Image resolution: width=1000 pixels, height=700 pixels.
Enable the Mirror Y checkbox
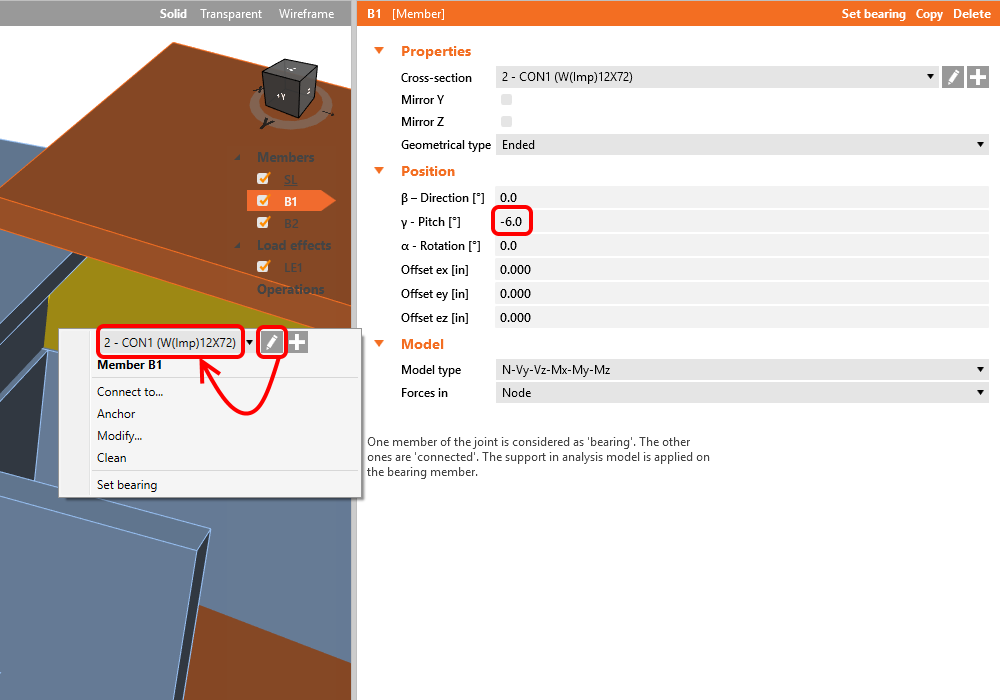coord(506,99)
